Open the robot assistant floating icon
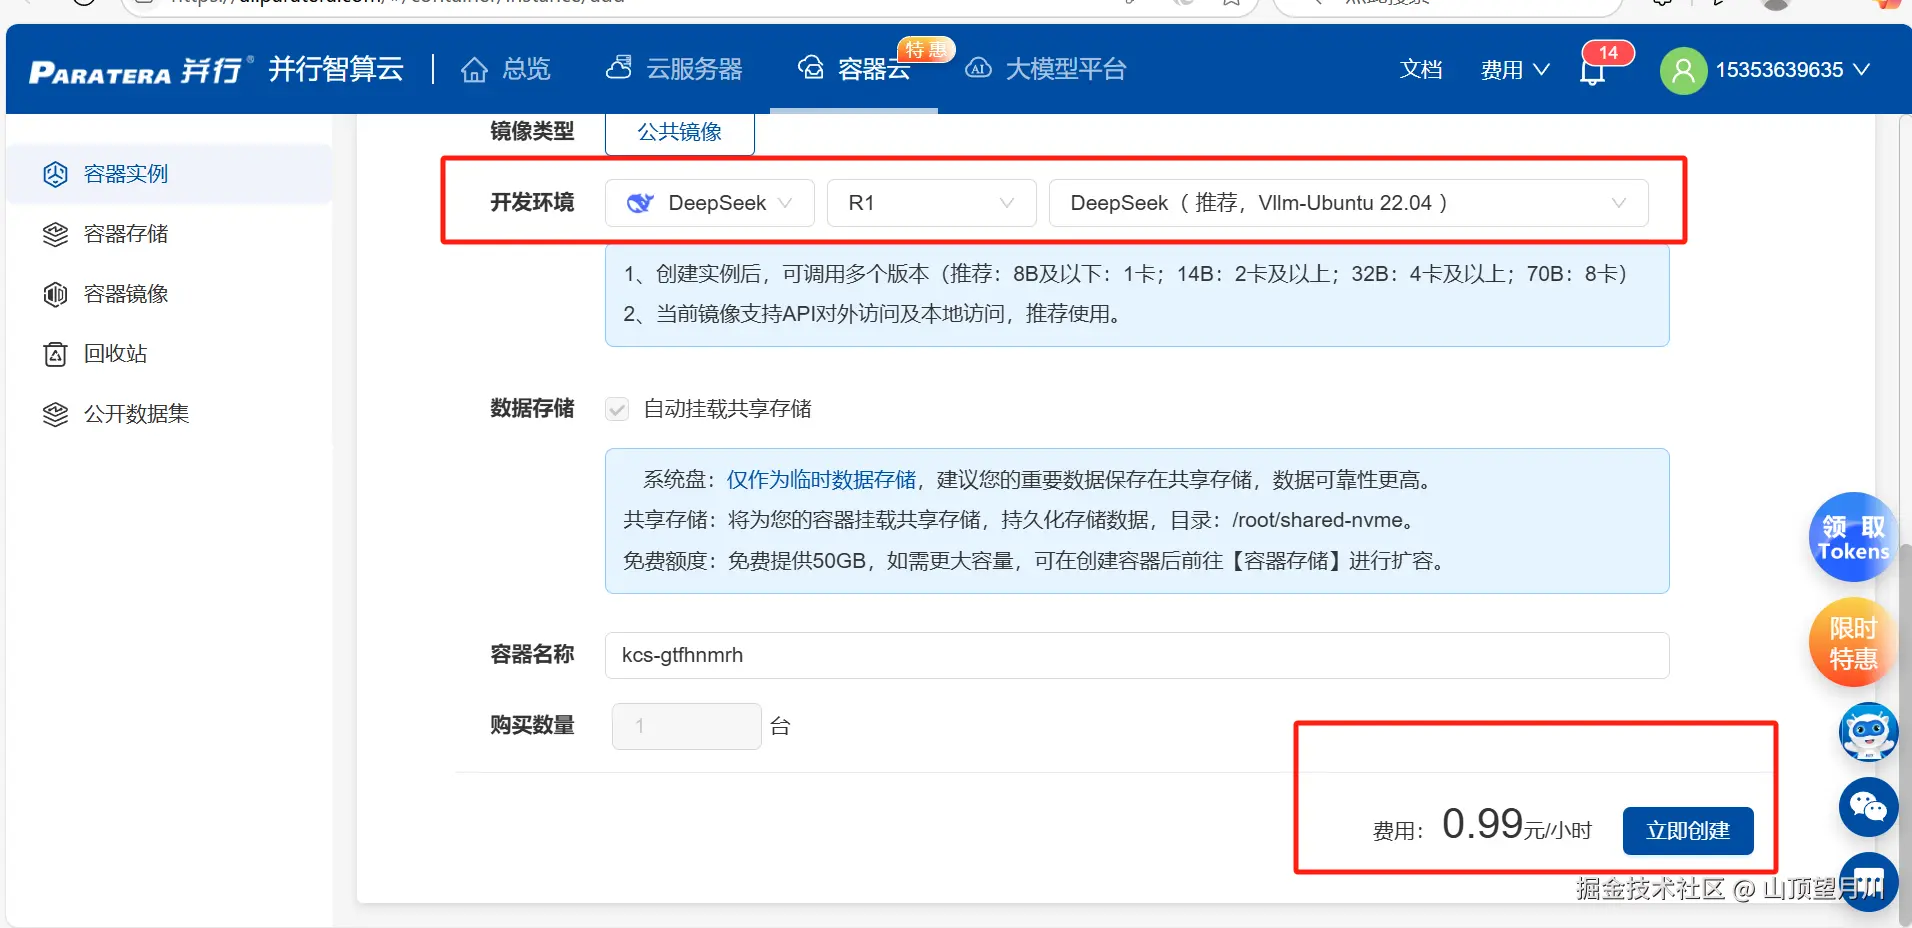 point(1868,732)
